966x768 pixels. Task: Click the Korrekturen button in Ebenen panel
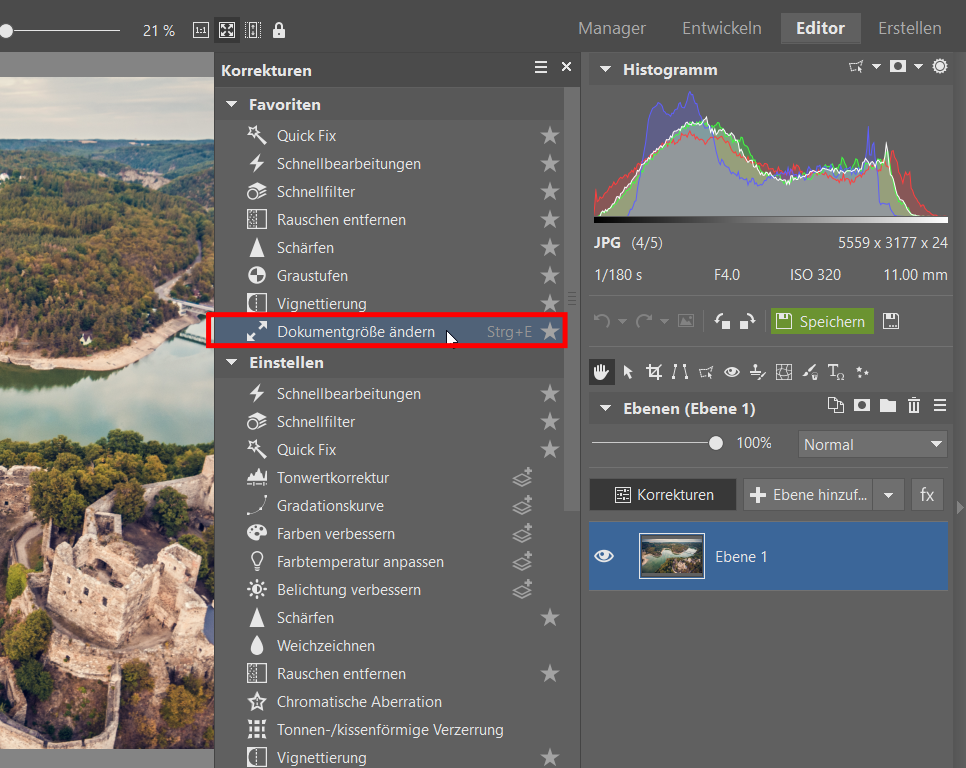coord(663,495)
